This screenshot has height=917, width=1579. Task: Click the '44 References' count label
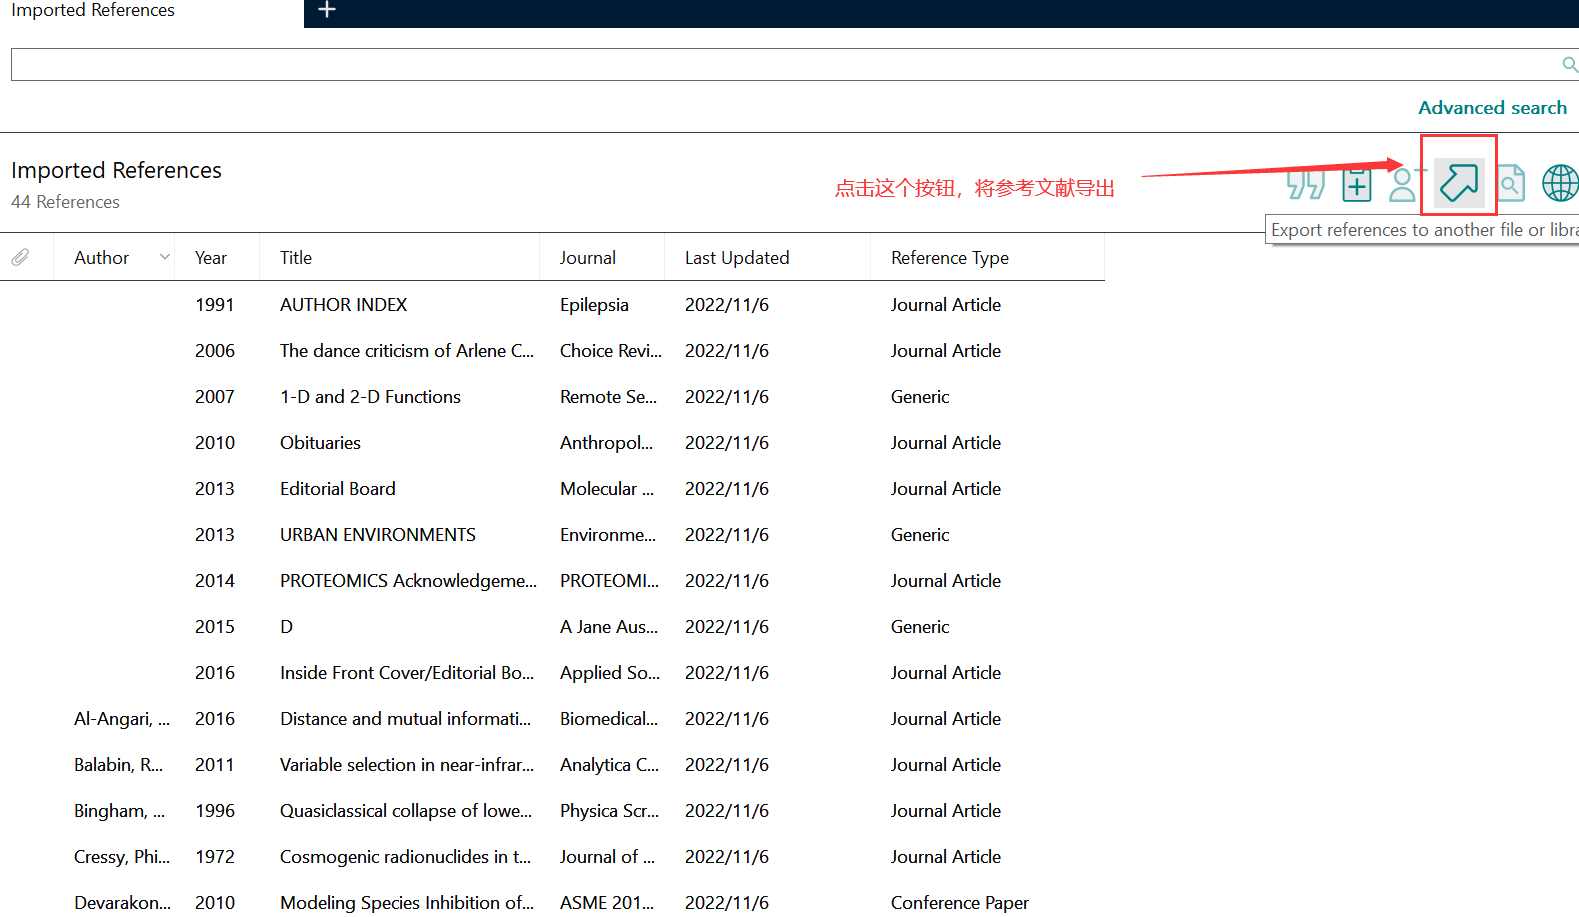tap(65, 202)
